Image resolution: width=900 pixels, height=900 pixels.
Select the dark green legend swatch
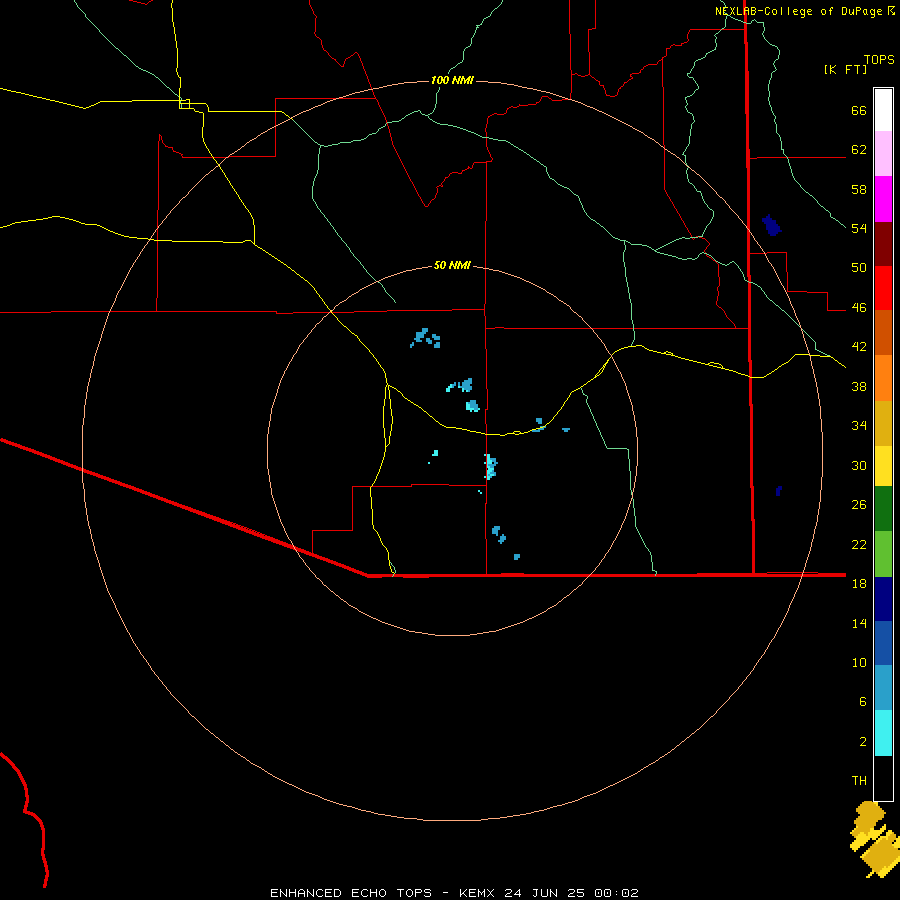(883, 509)
